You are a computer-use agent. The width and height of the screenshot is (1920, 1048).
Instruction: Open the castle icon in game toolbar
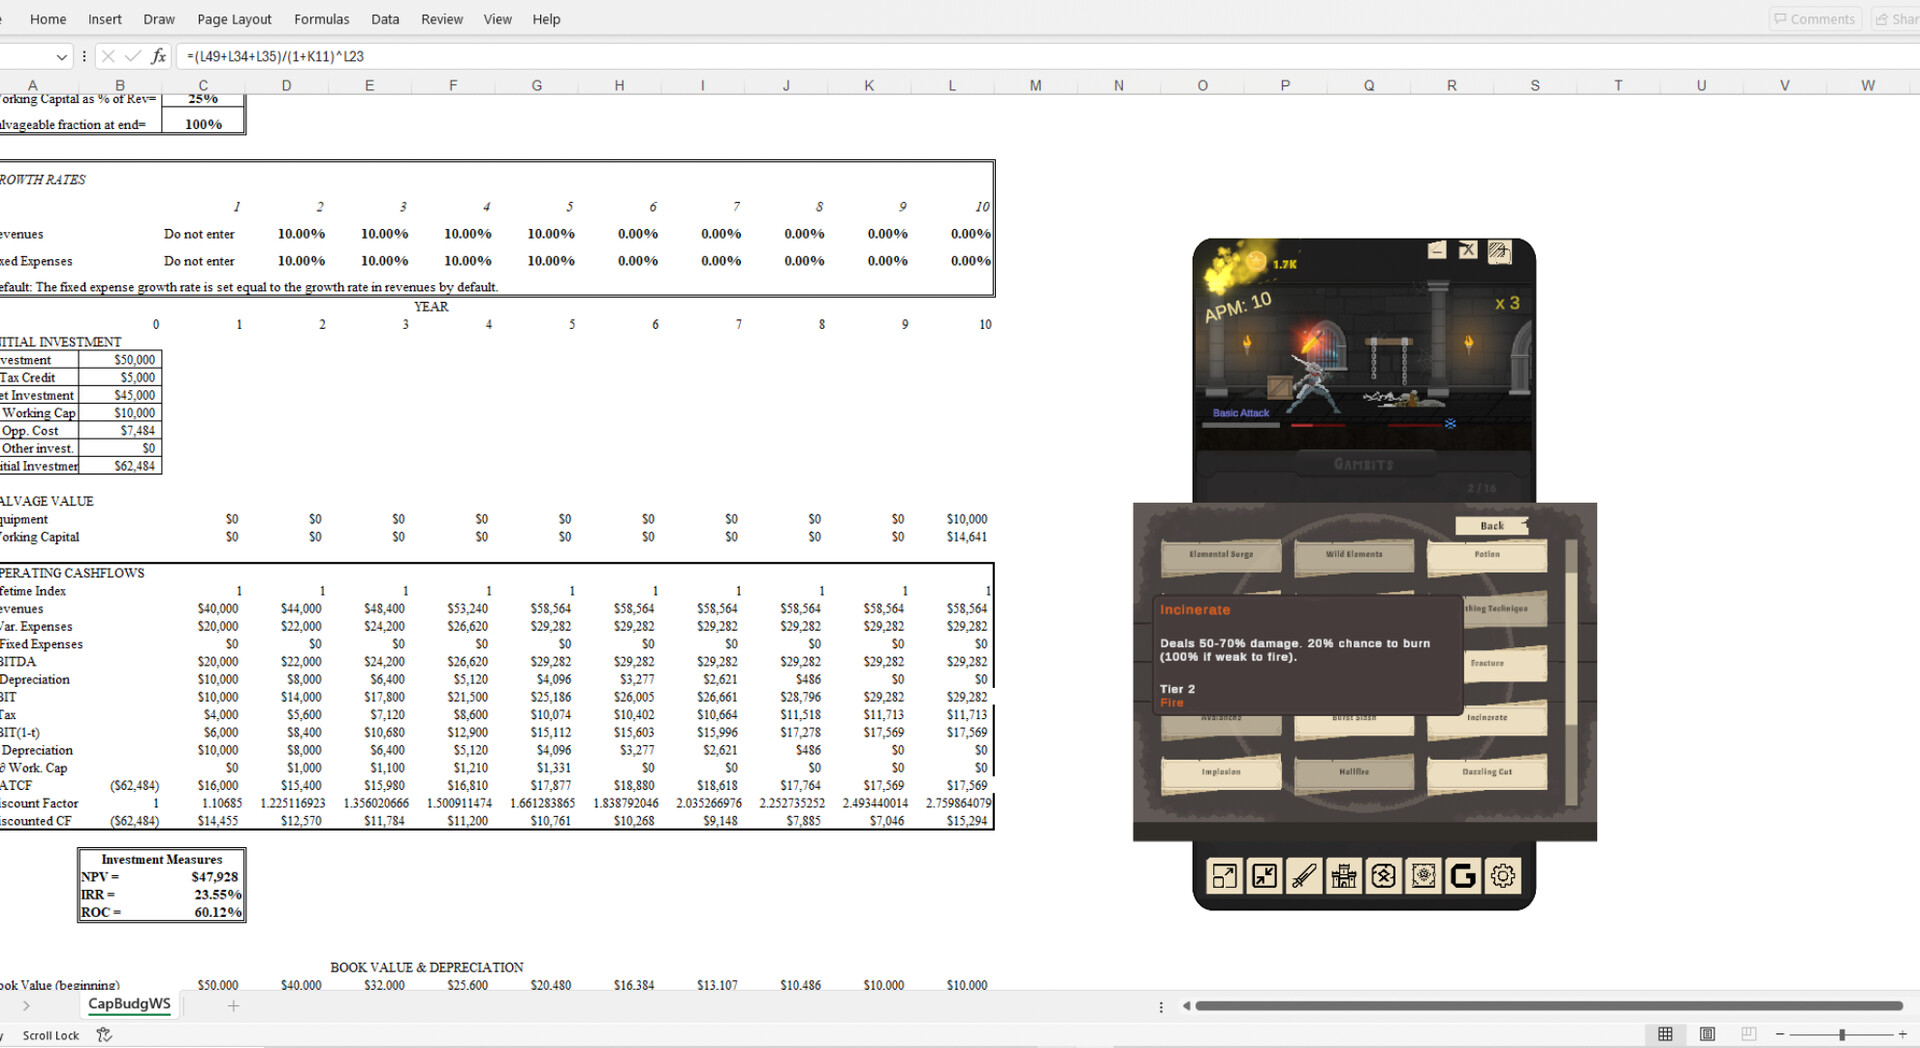pyautogui.click(x=1343, y=877)
